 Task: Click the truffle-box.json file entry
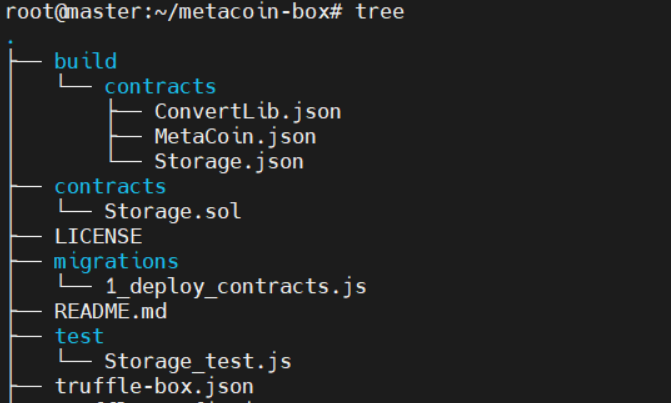pyautogui.click(x=154, y=386)
